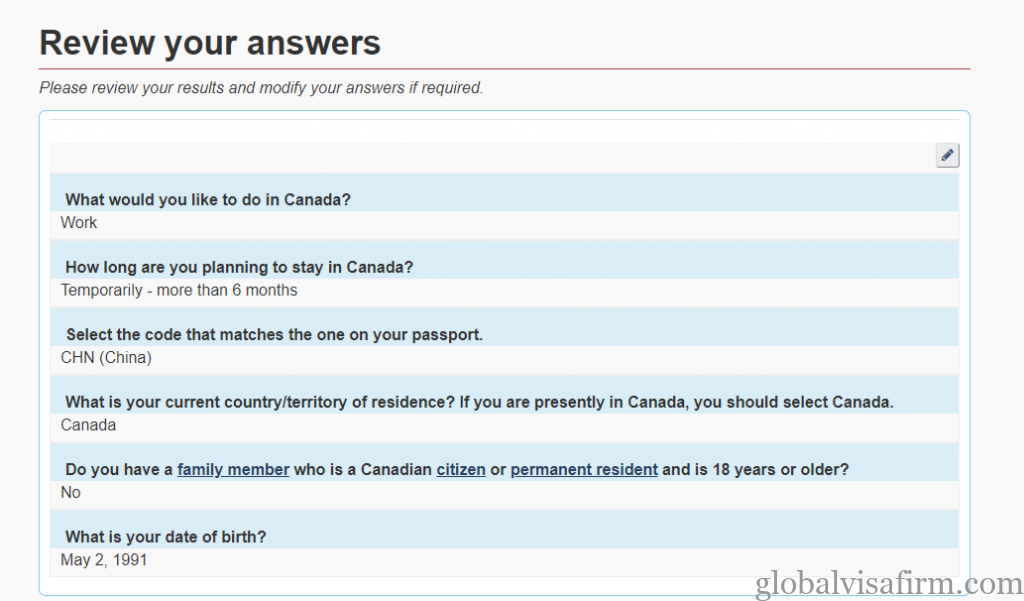Image resolution: width=1024 pixels, height=601 pixels.
Task: Select the What would you like to do question
Action: coord(208,199)
